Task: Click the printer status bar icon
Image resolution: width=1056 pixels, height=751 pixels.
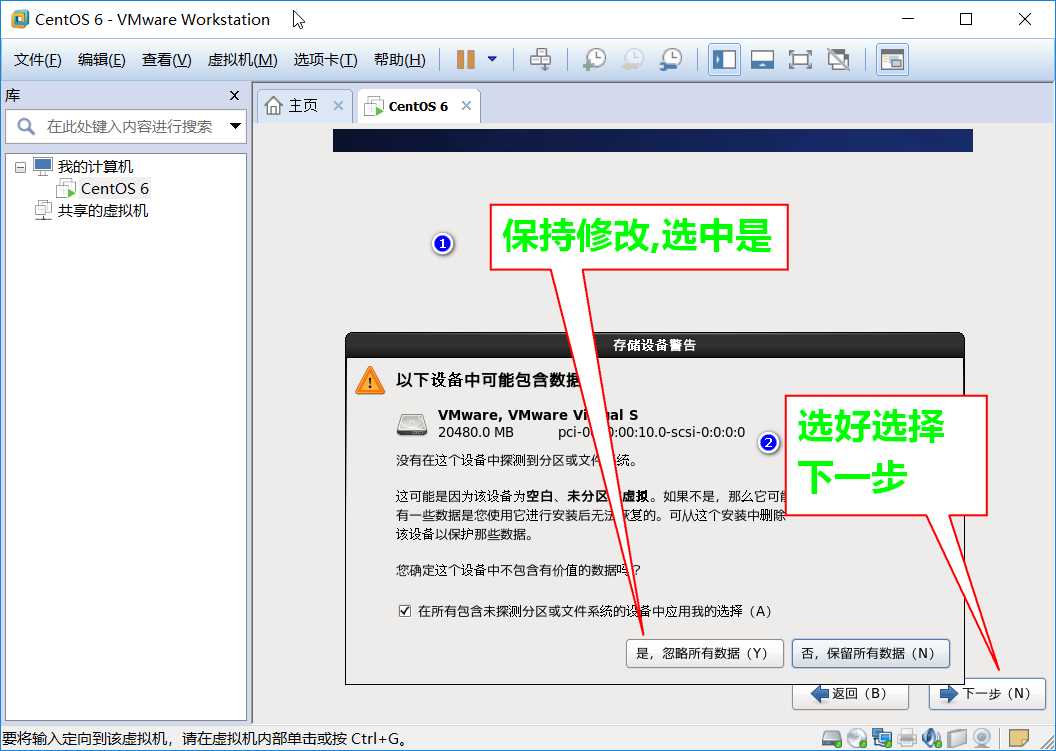Action: tap(907, 739)
